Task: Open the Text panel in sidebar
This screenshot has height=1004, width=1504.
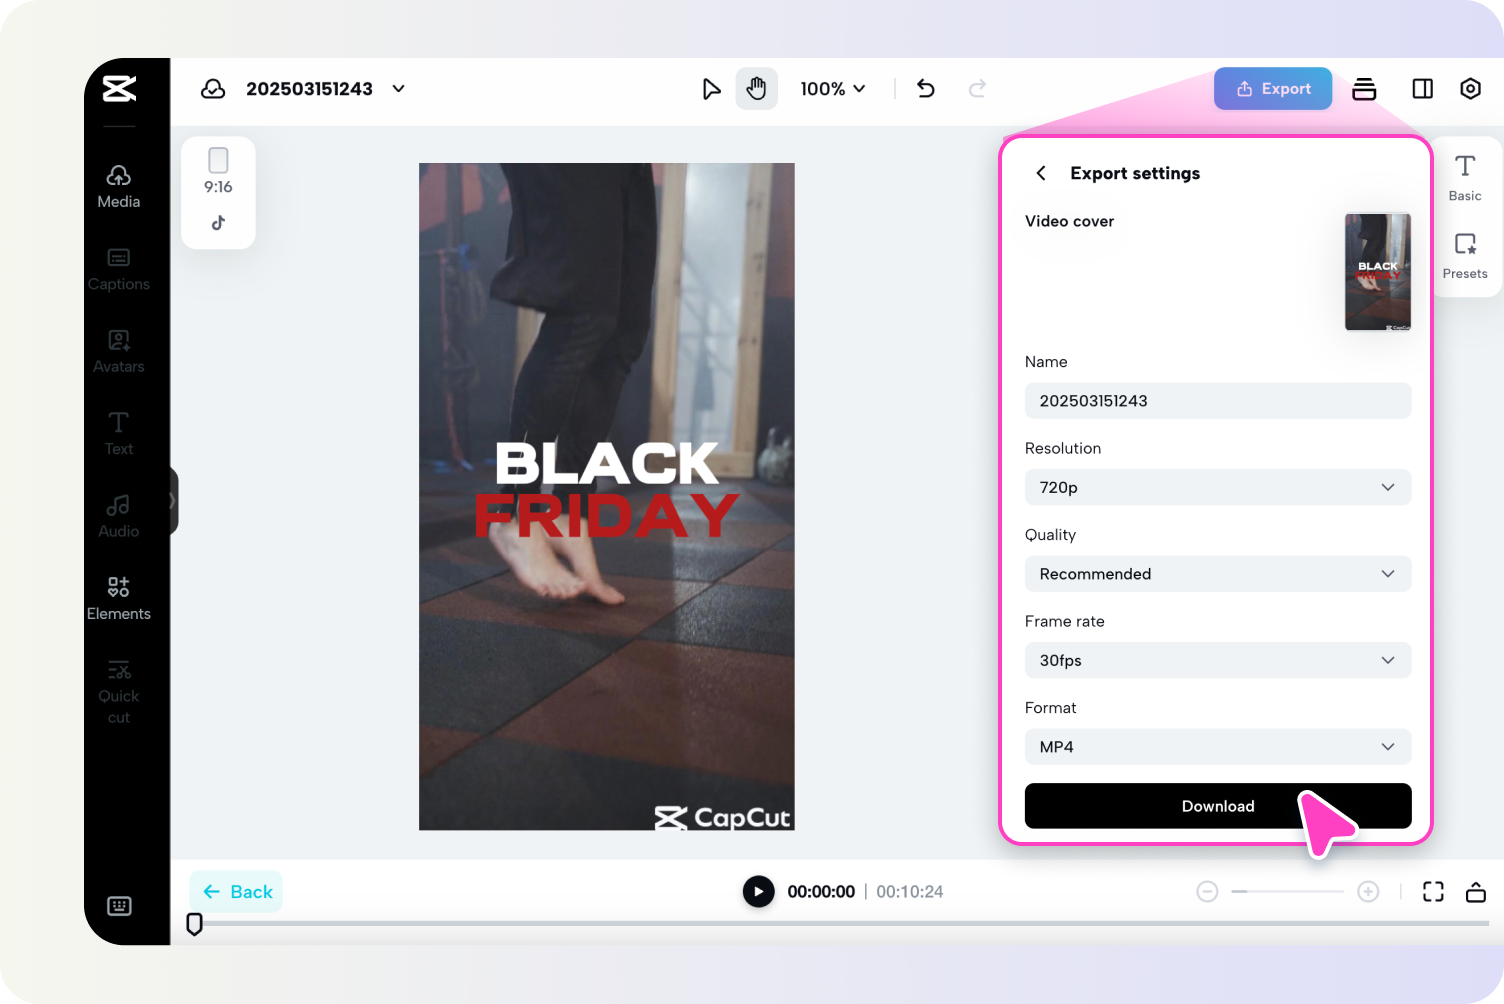Action: 119,434
